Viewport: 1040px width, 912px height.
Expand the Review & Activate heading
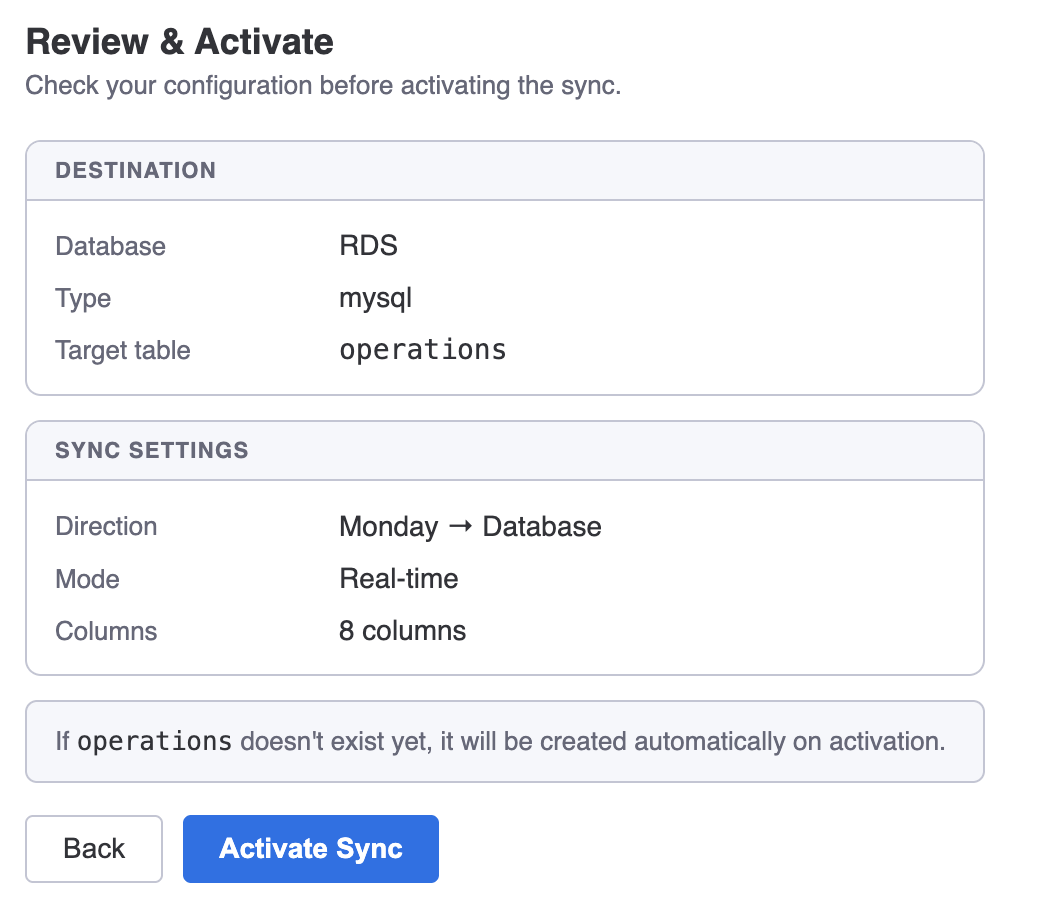(x=180, y=41)
